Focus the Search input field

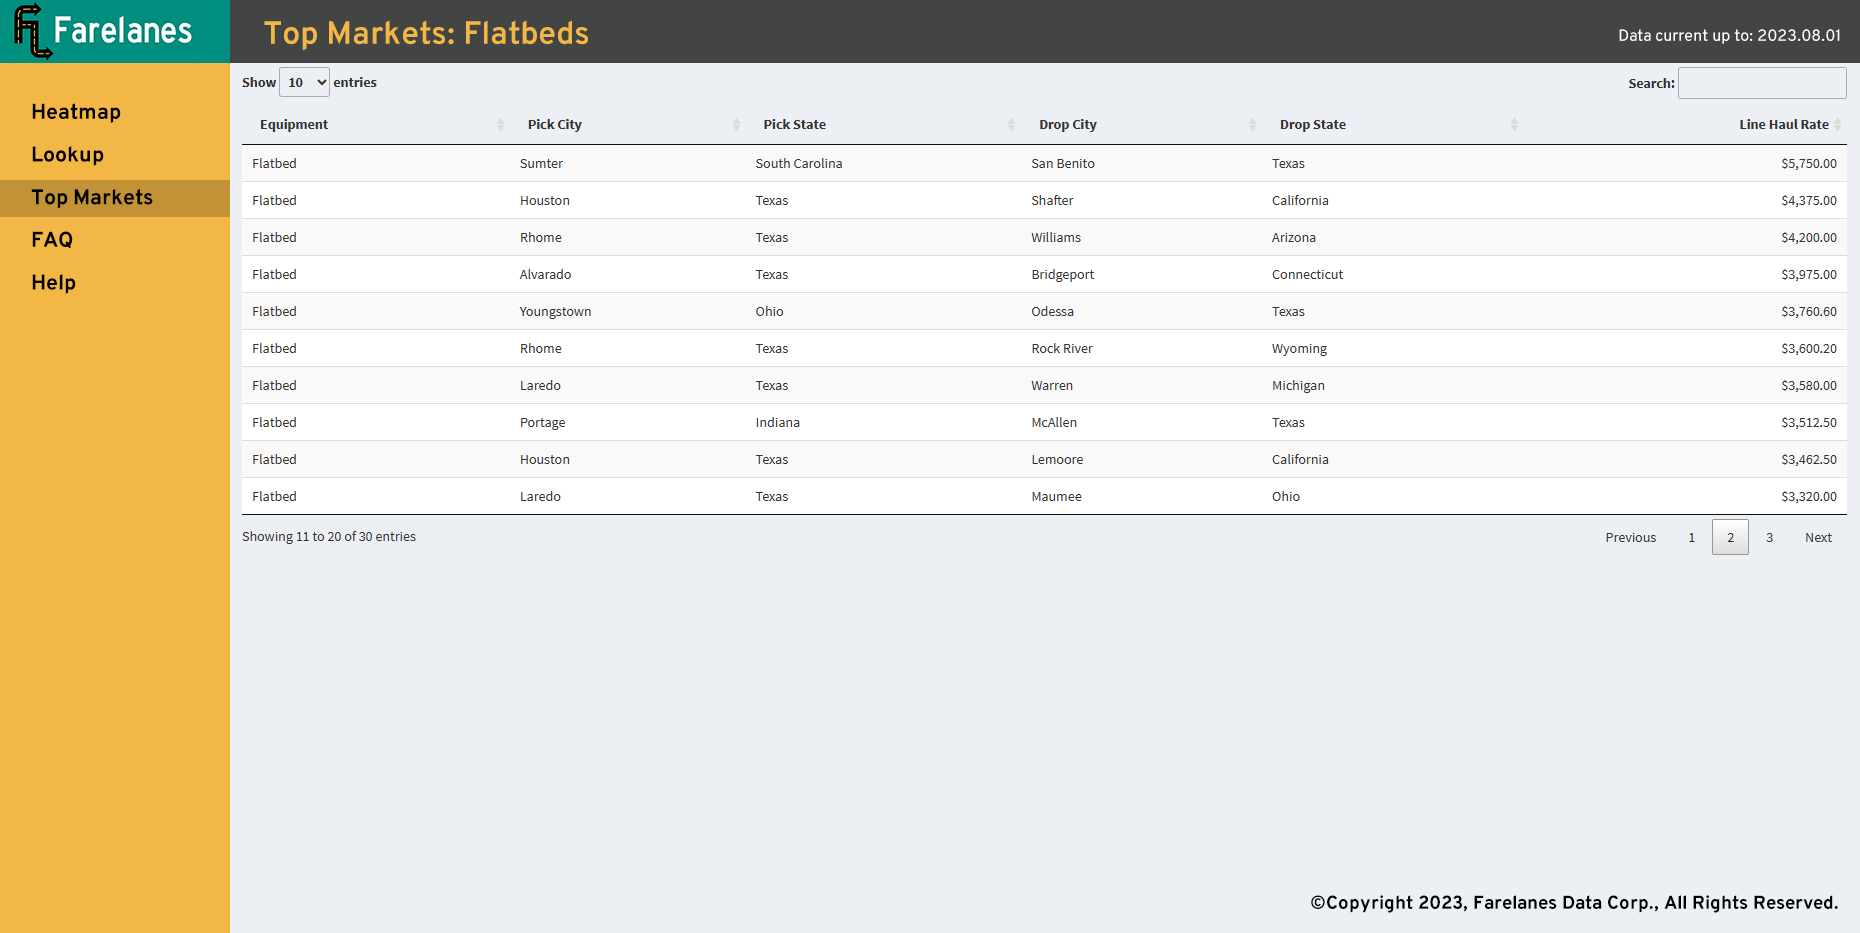click(x=1762, y=83)
